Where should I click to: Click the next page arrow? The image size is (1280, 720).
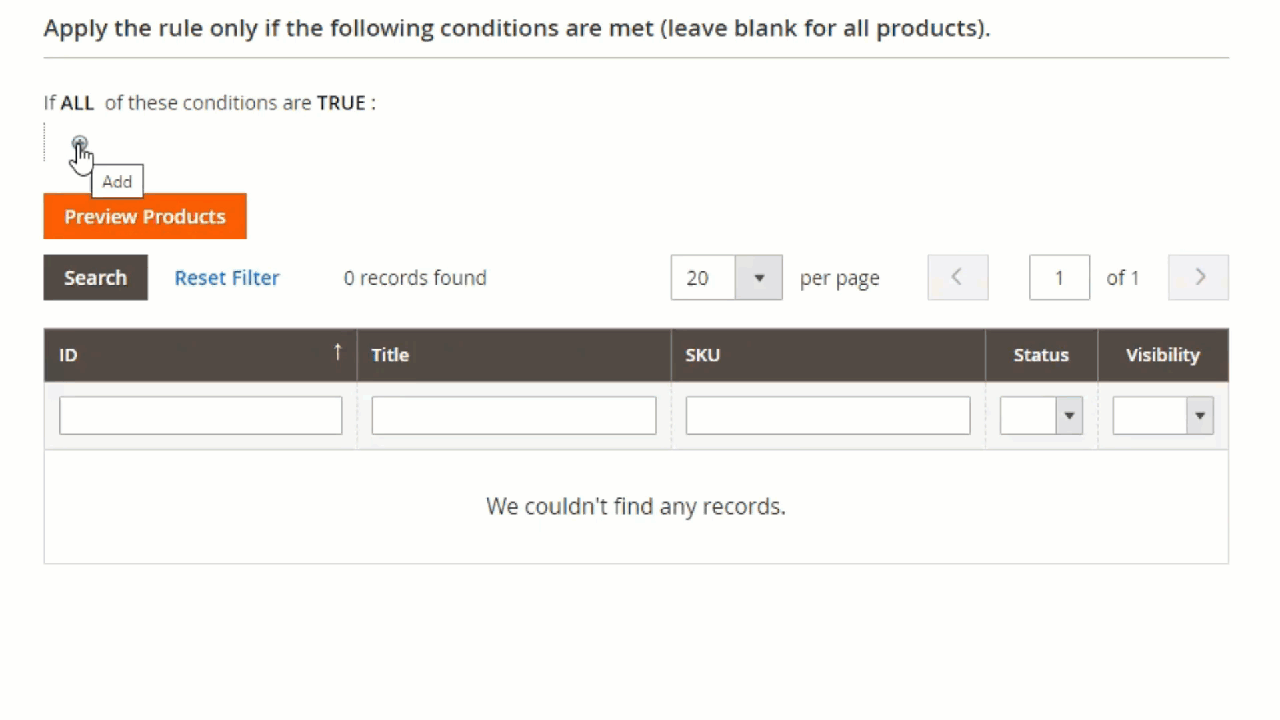coord(1198,277)
